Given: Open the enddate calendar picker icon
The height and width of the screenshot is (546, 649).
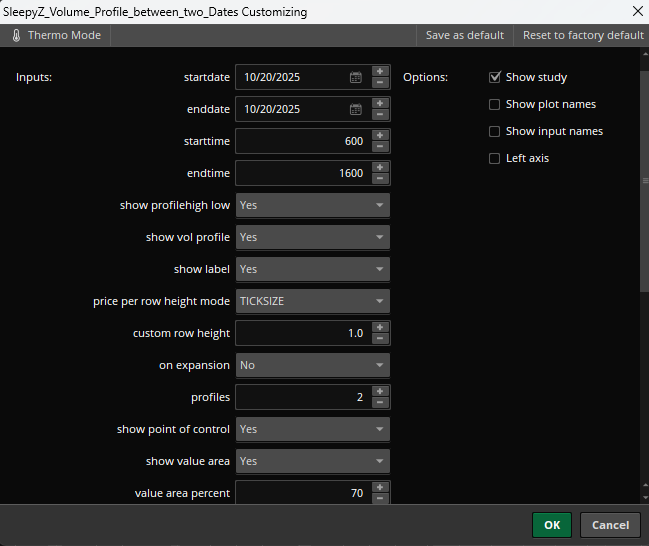Looking at the screenshot, I should click(x=356, y=109).
